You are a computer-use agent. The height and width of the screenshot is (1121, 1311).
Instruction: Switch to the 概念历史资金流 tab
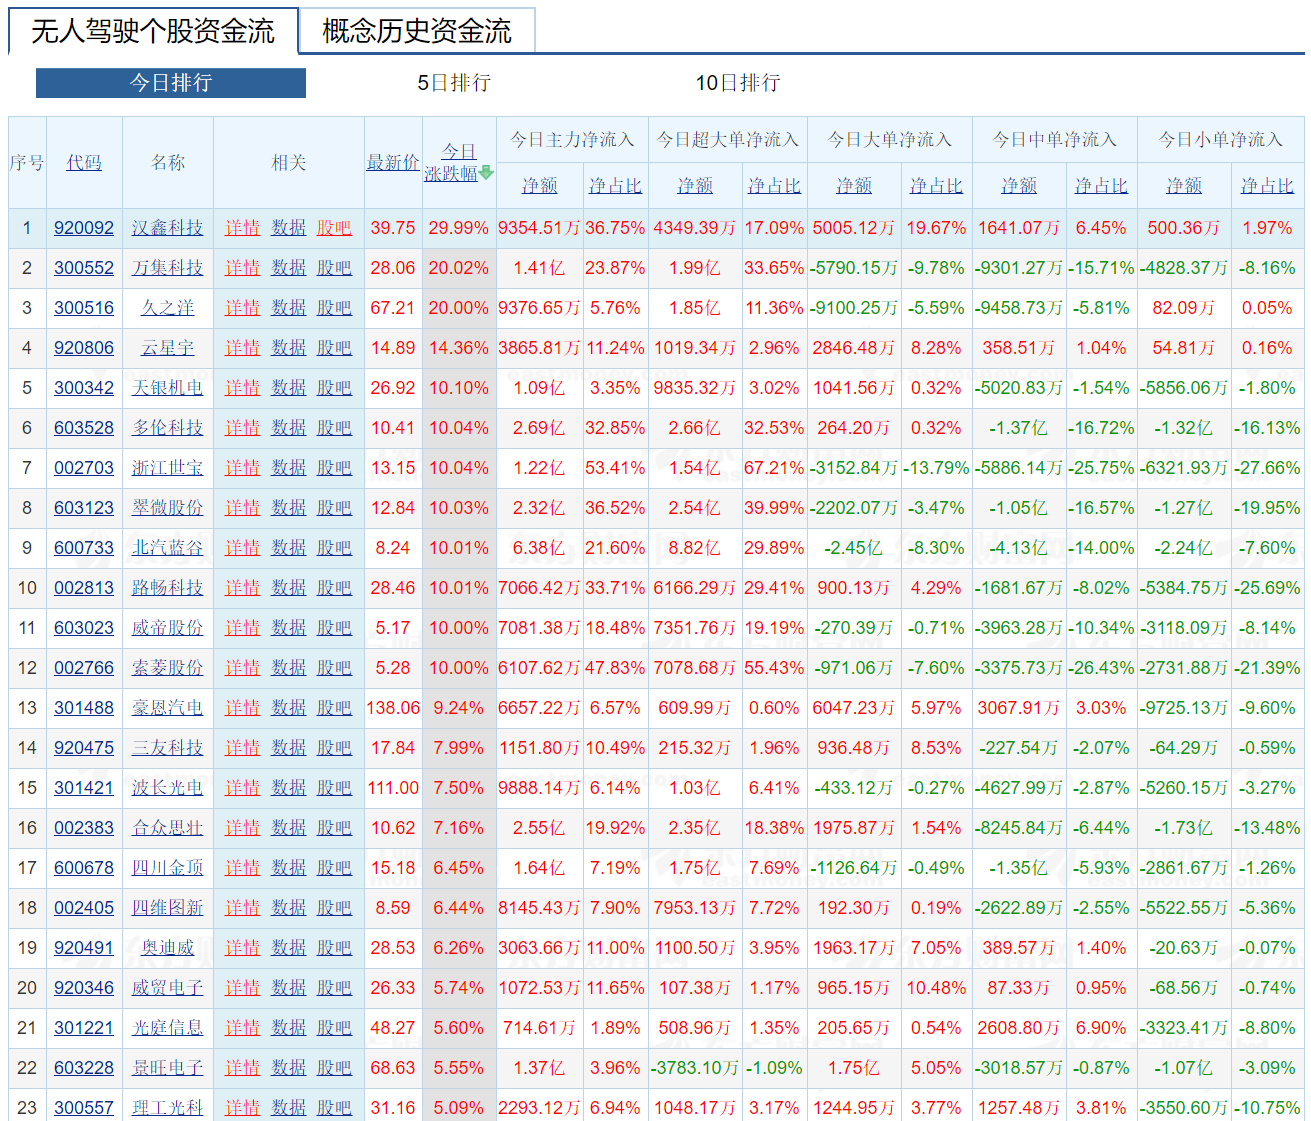pyautogui.click(x=417, y=31)
